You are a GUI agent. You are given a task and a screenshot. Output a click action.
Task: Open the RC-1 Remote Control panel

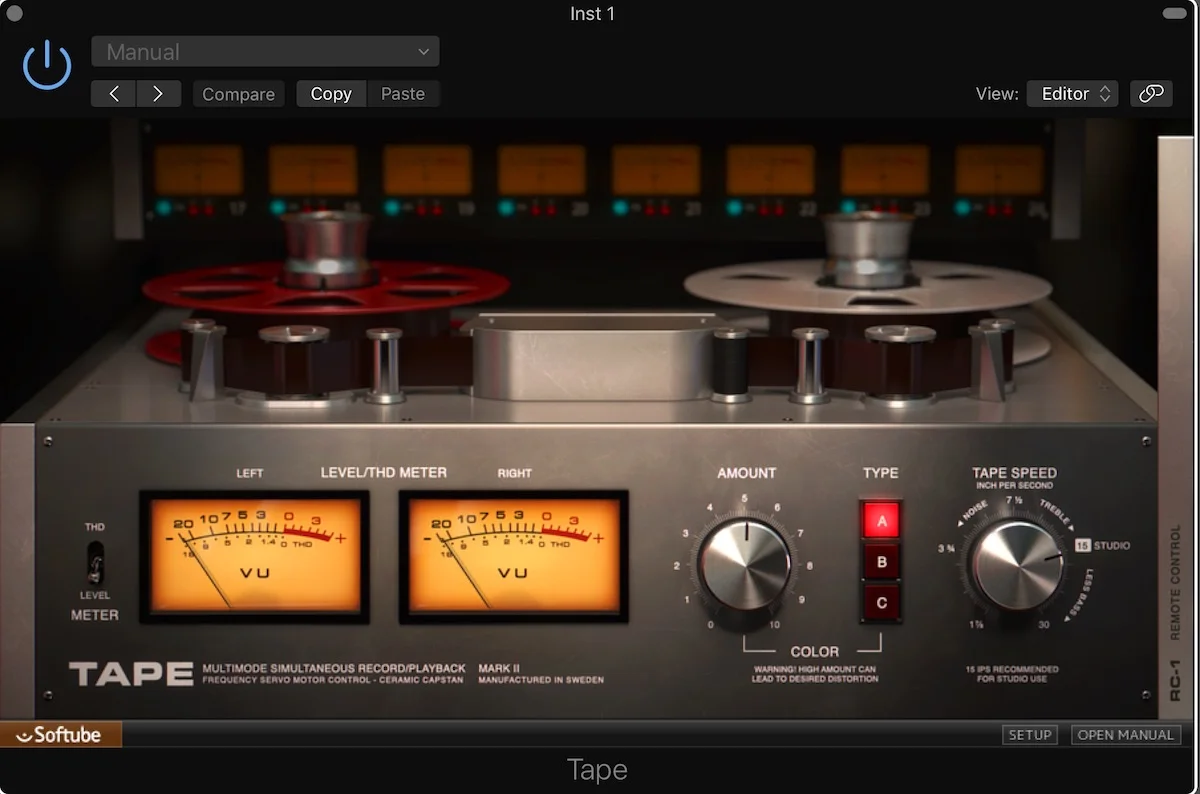[1177, 428]
